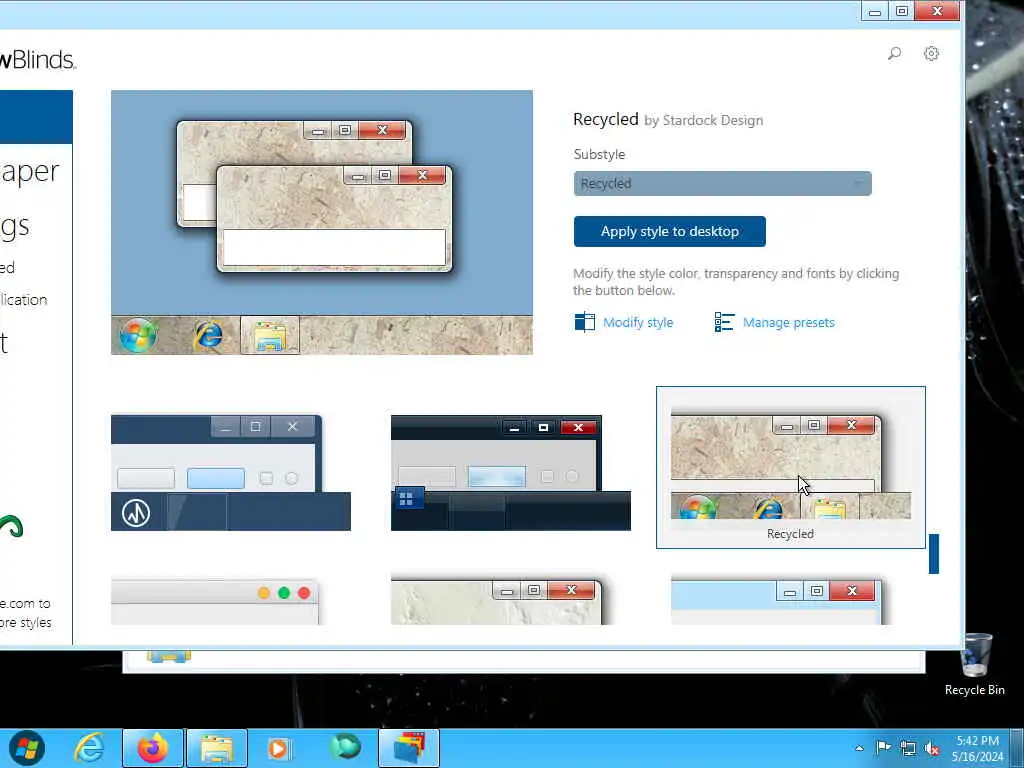Select the Recycle Bin desktop icon
Viewport: 1024px width, 768px height.
click(x=975, y=665)
